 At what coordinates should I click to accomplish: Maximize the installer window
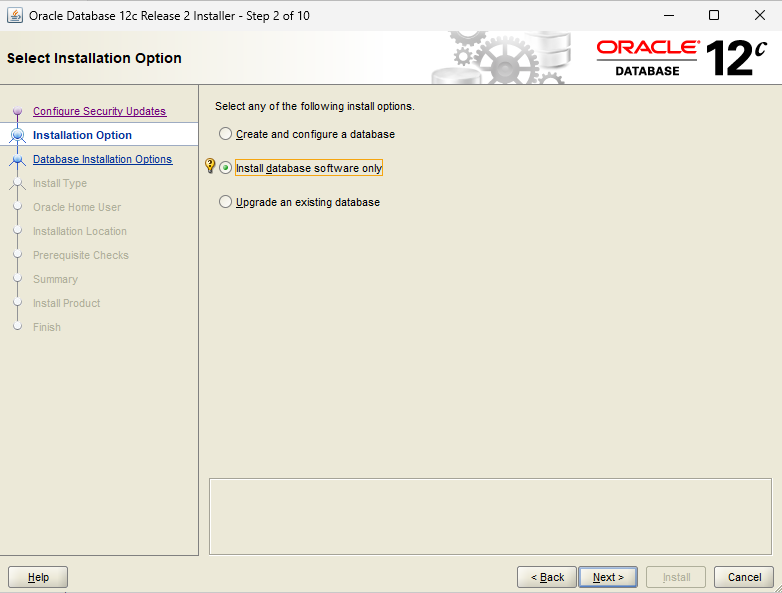pyautogui.click(x=714, y=15)
